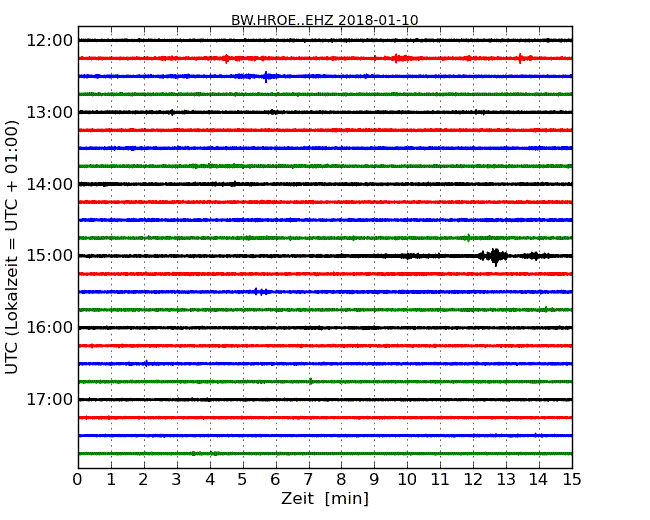Select the 14:00 y-axis time label
Viewport: 650px width, 520px height.
tap(49, 184)
